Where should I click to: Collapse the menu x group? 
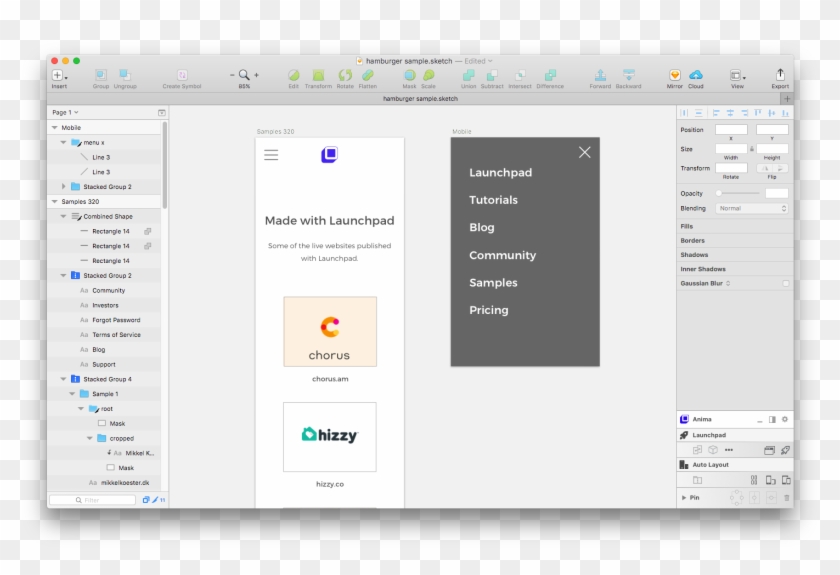(63, 143)
